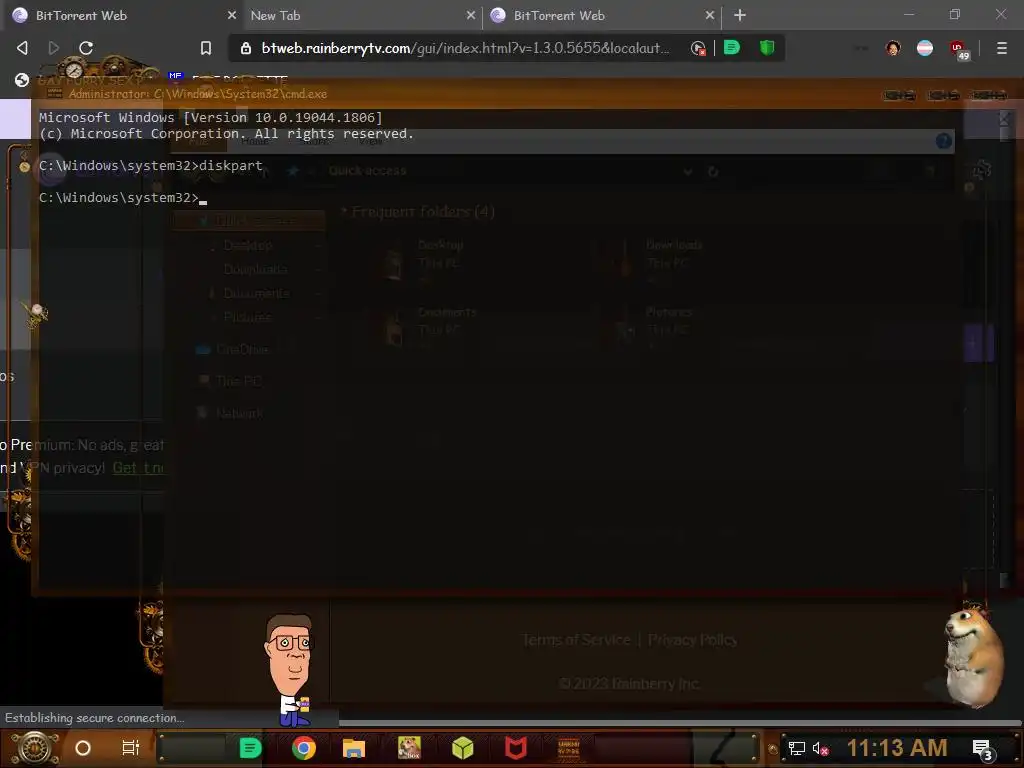Click Privacy Policy link behind cmd
The width and height of the screenshot is (1024, 768).
point(692,640)
